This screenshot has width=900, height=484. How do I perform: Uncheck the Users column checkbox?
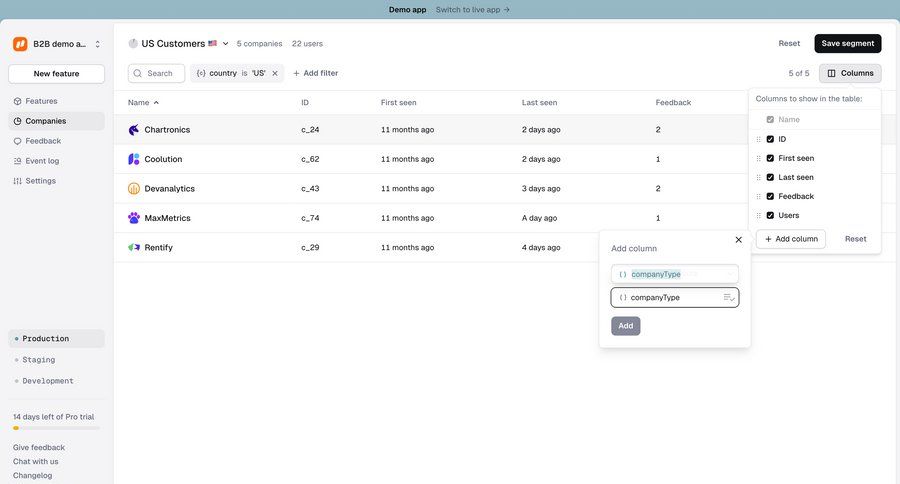pyautogui.click(x=770, y=215)
